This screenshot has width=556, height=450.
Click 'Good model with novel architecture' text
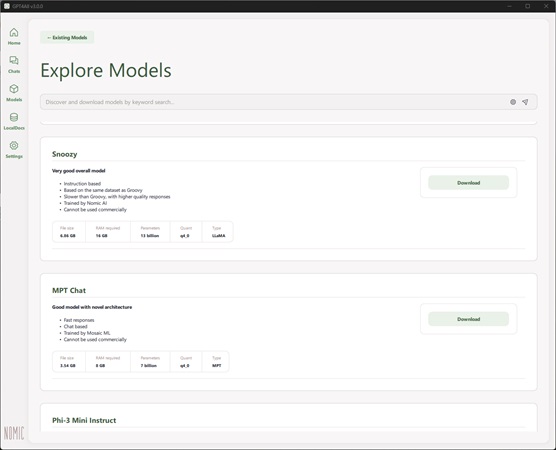[x=92, y=307]
